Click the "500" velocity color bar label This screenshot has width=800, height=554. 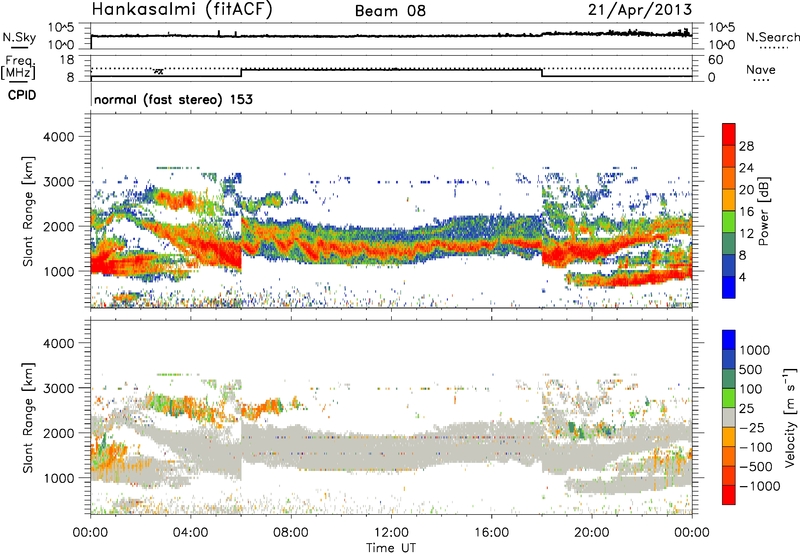tap(751, 370)
